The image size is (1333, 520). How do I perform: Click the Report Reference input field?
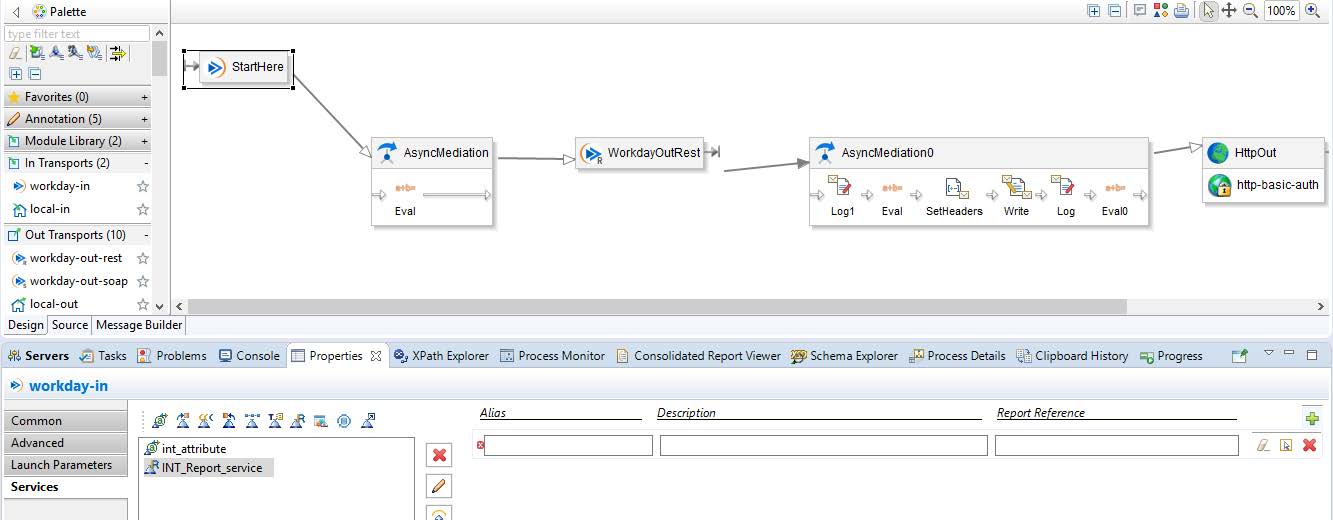[x=1116, y=446]
